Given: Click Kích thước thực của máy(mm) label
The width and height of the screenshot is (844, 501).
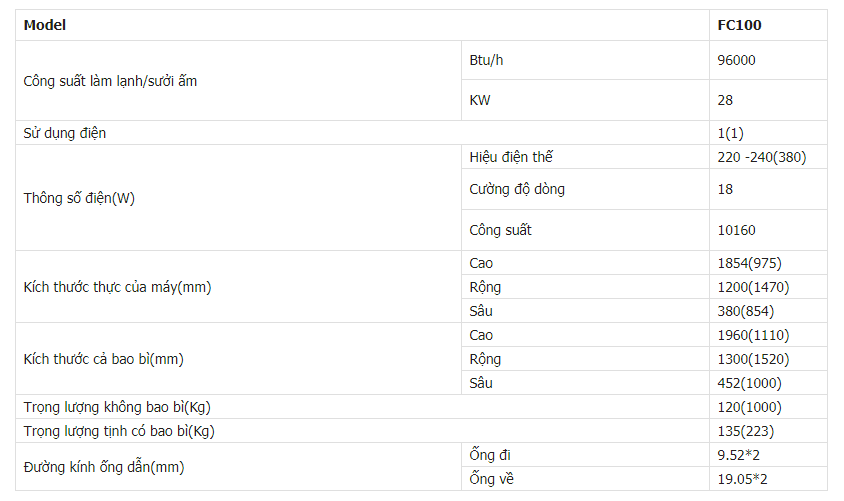Looking at the screenshot, I should (117, 287).
